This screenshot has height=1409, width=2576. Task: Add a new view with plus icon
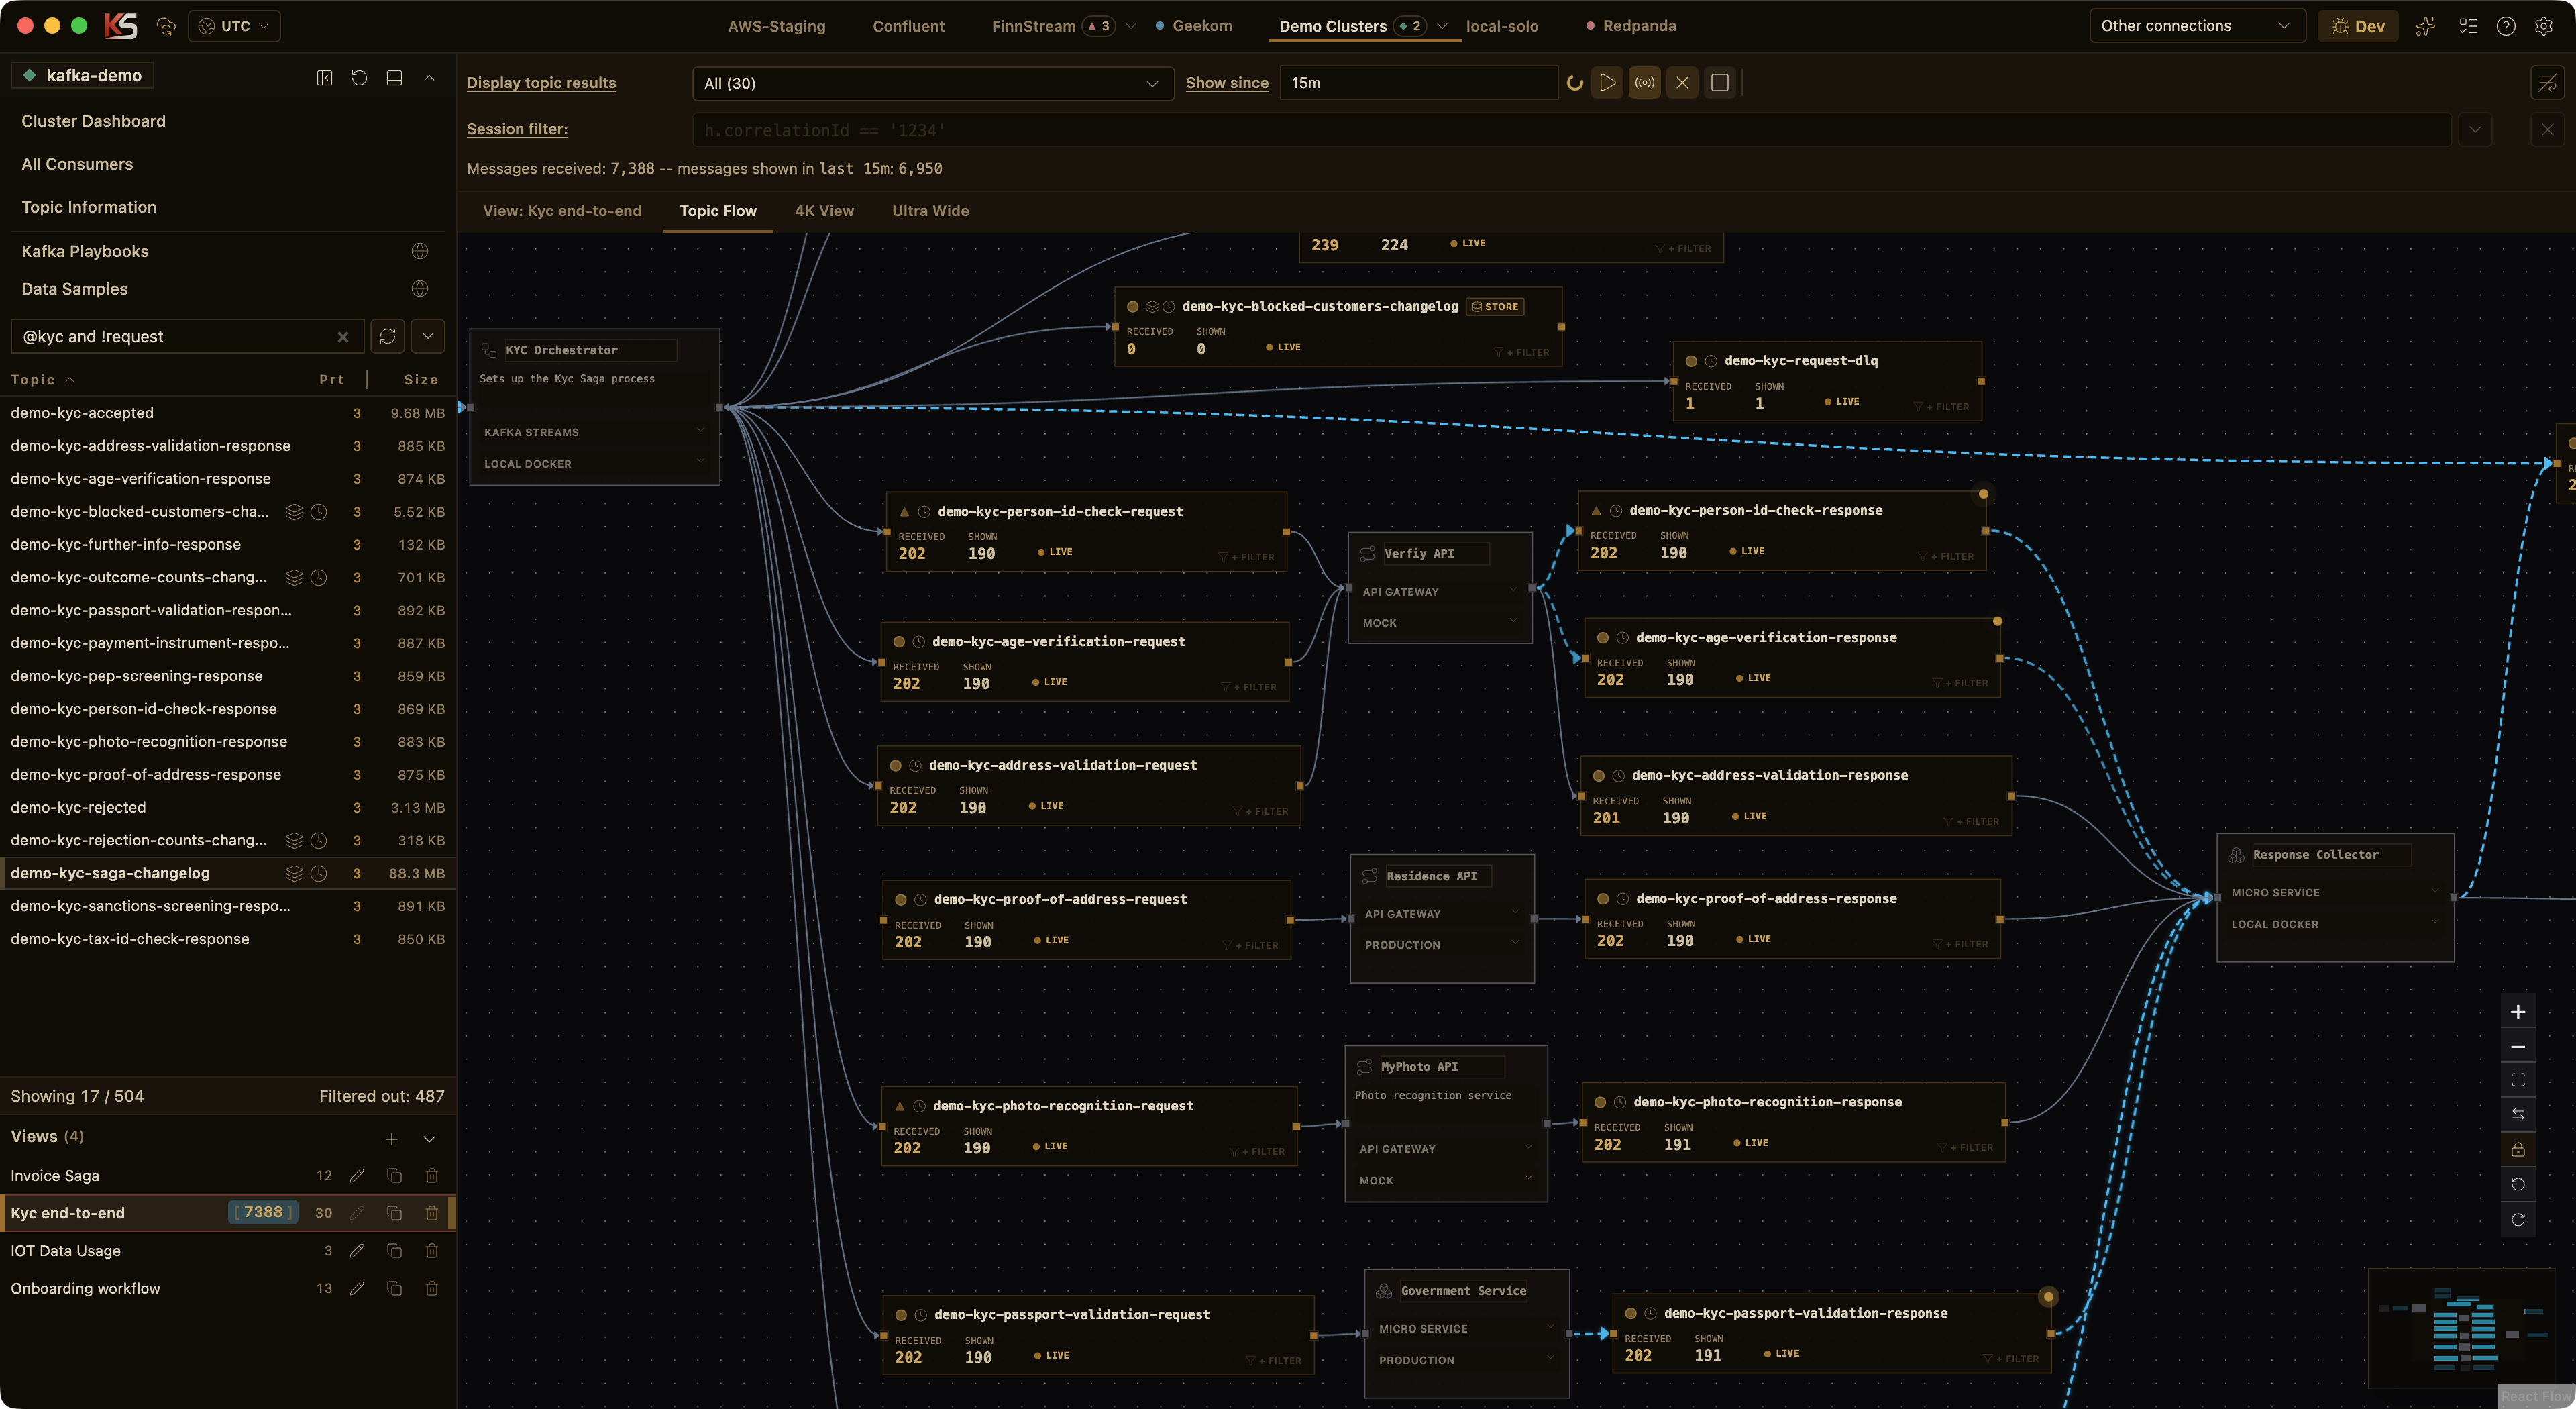pos(392,1139)
